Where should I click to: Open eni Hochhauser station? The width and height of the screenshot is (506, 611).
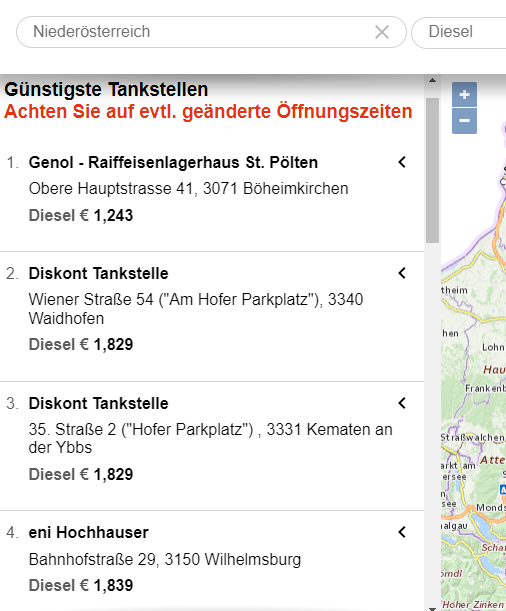(89, 532)
